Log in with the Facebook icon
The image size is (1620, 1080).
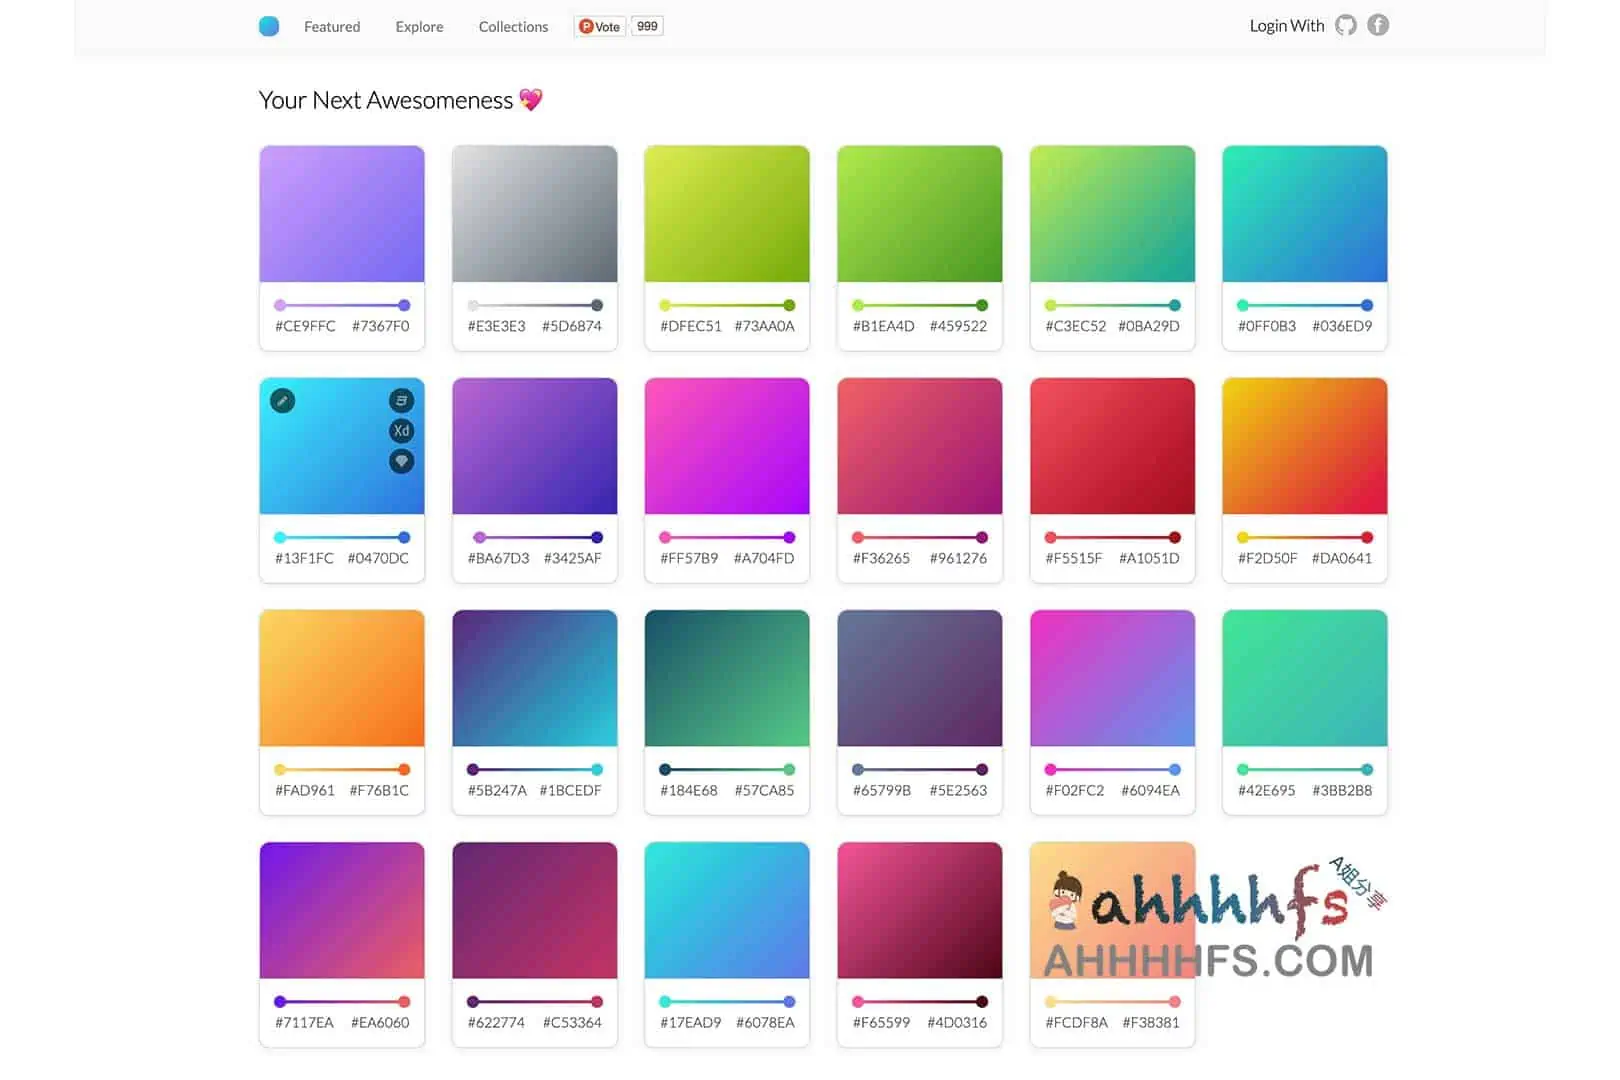click(1378, 26)
